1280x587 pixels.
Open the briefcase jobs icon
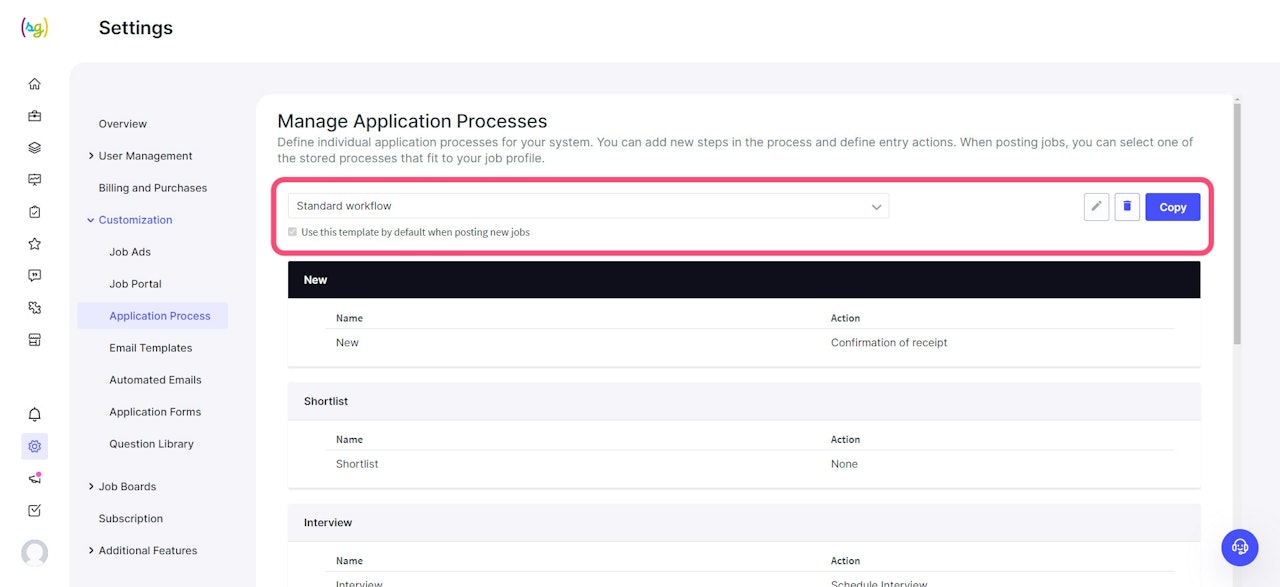tap(35, 116)
